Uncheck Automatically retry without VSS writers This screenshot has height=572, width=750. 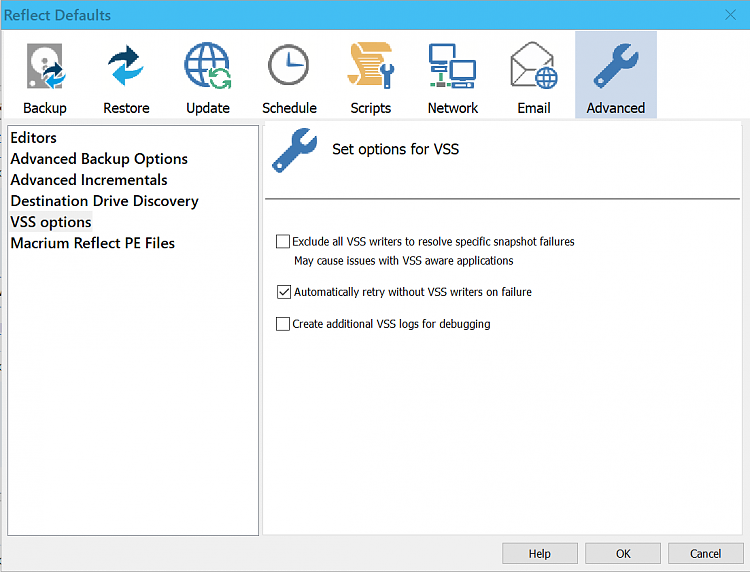[x=284, y=292]
